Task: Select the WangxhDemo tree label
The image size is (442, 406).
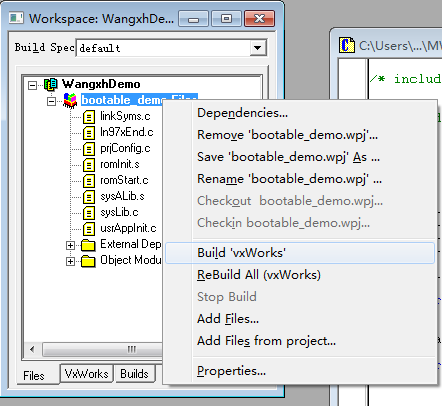Action: coord(101,84)
